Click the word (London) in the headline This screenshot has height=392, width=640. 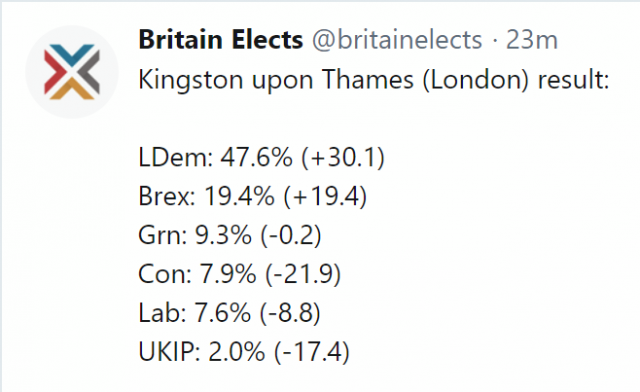click(x=476, y=80)
